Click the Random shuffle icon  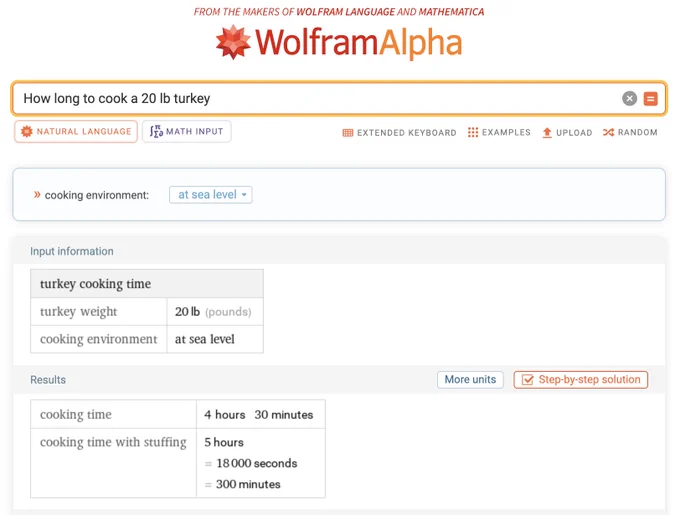[x=608, y=132]
